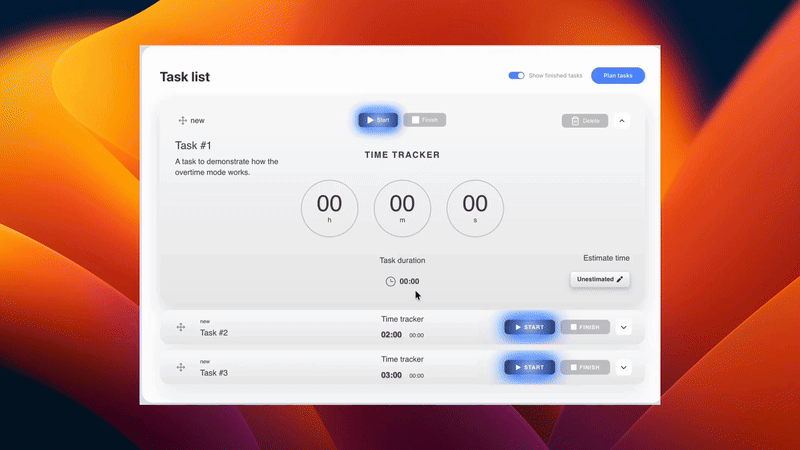Finish Task #3
Screen dimensions: 800x450
[584, 368]
